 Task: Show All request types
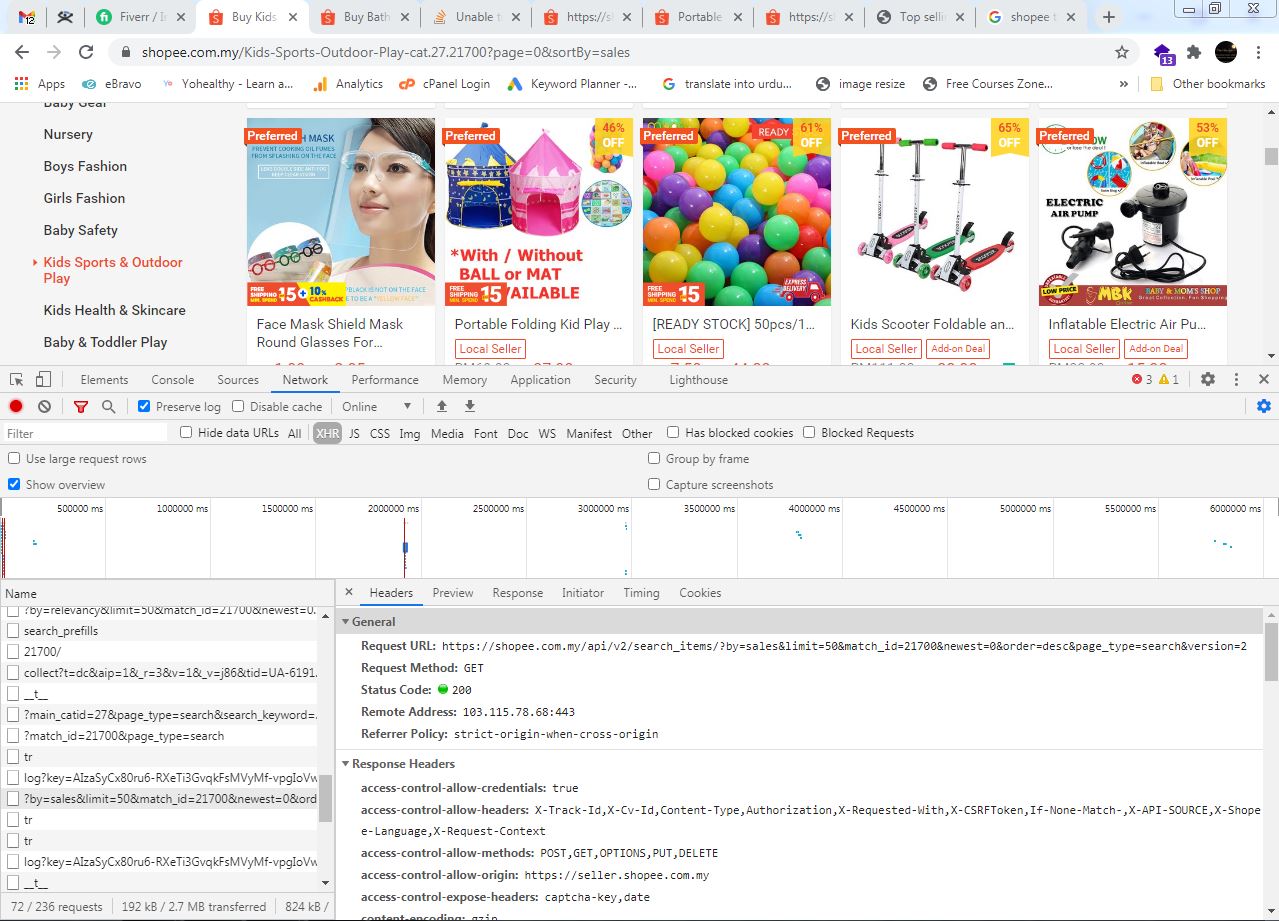(x=294, y=433)
